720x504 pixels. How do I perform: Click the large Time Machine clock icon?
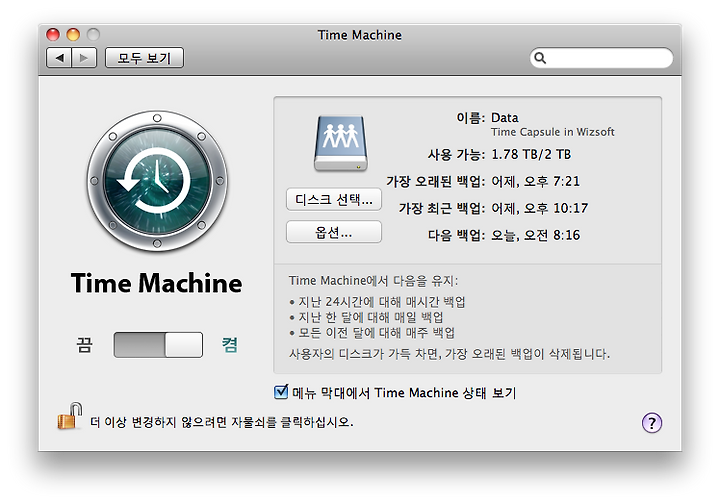157,180
